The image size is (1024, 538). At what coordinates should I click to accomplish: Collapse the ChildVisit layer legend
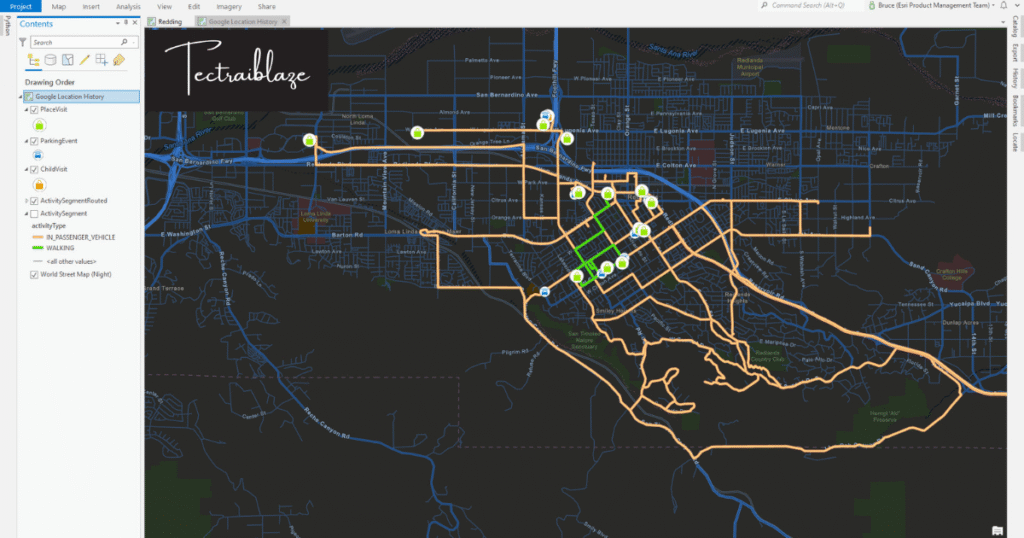click(x=27, y=169)
